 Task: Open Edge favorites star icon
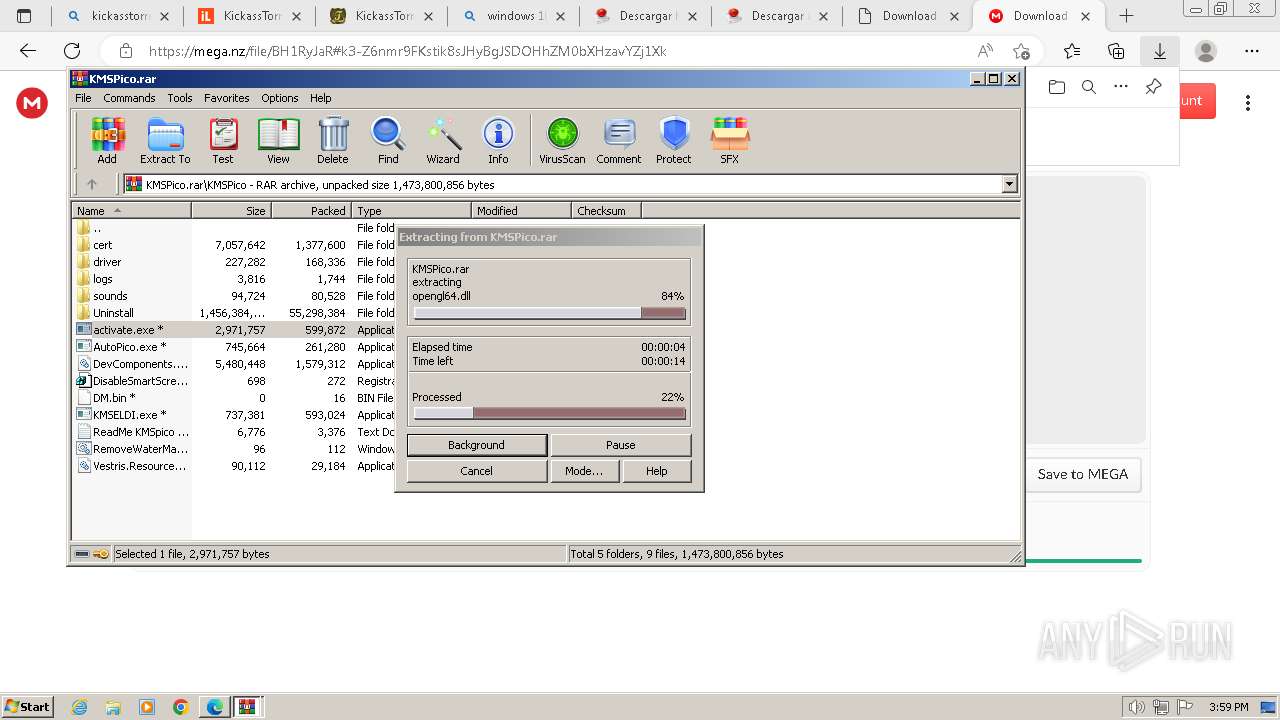pos(1072,51)
